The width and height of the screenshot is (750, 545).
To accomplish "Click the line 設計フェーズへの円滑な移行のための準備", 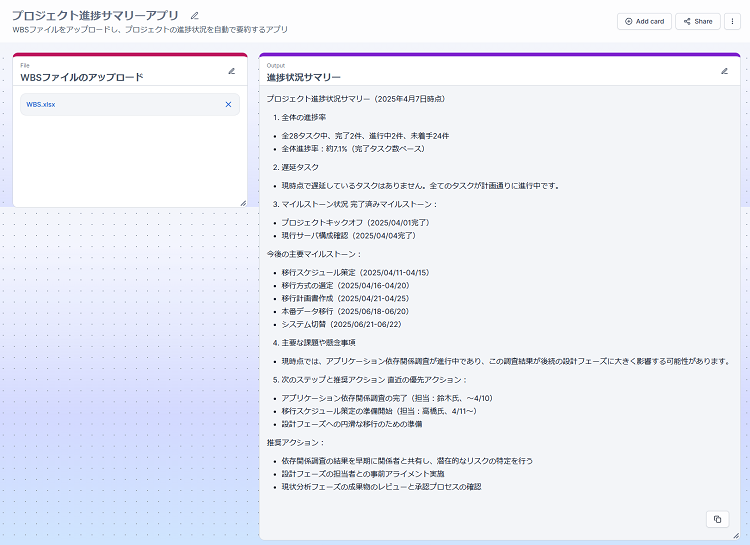I will (352, 424).
